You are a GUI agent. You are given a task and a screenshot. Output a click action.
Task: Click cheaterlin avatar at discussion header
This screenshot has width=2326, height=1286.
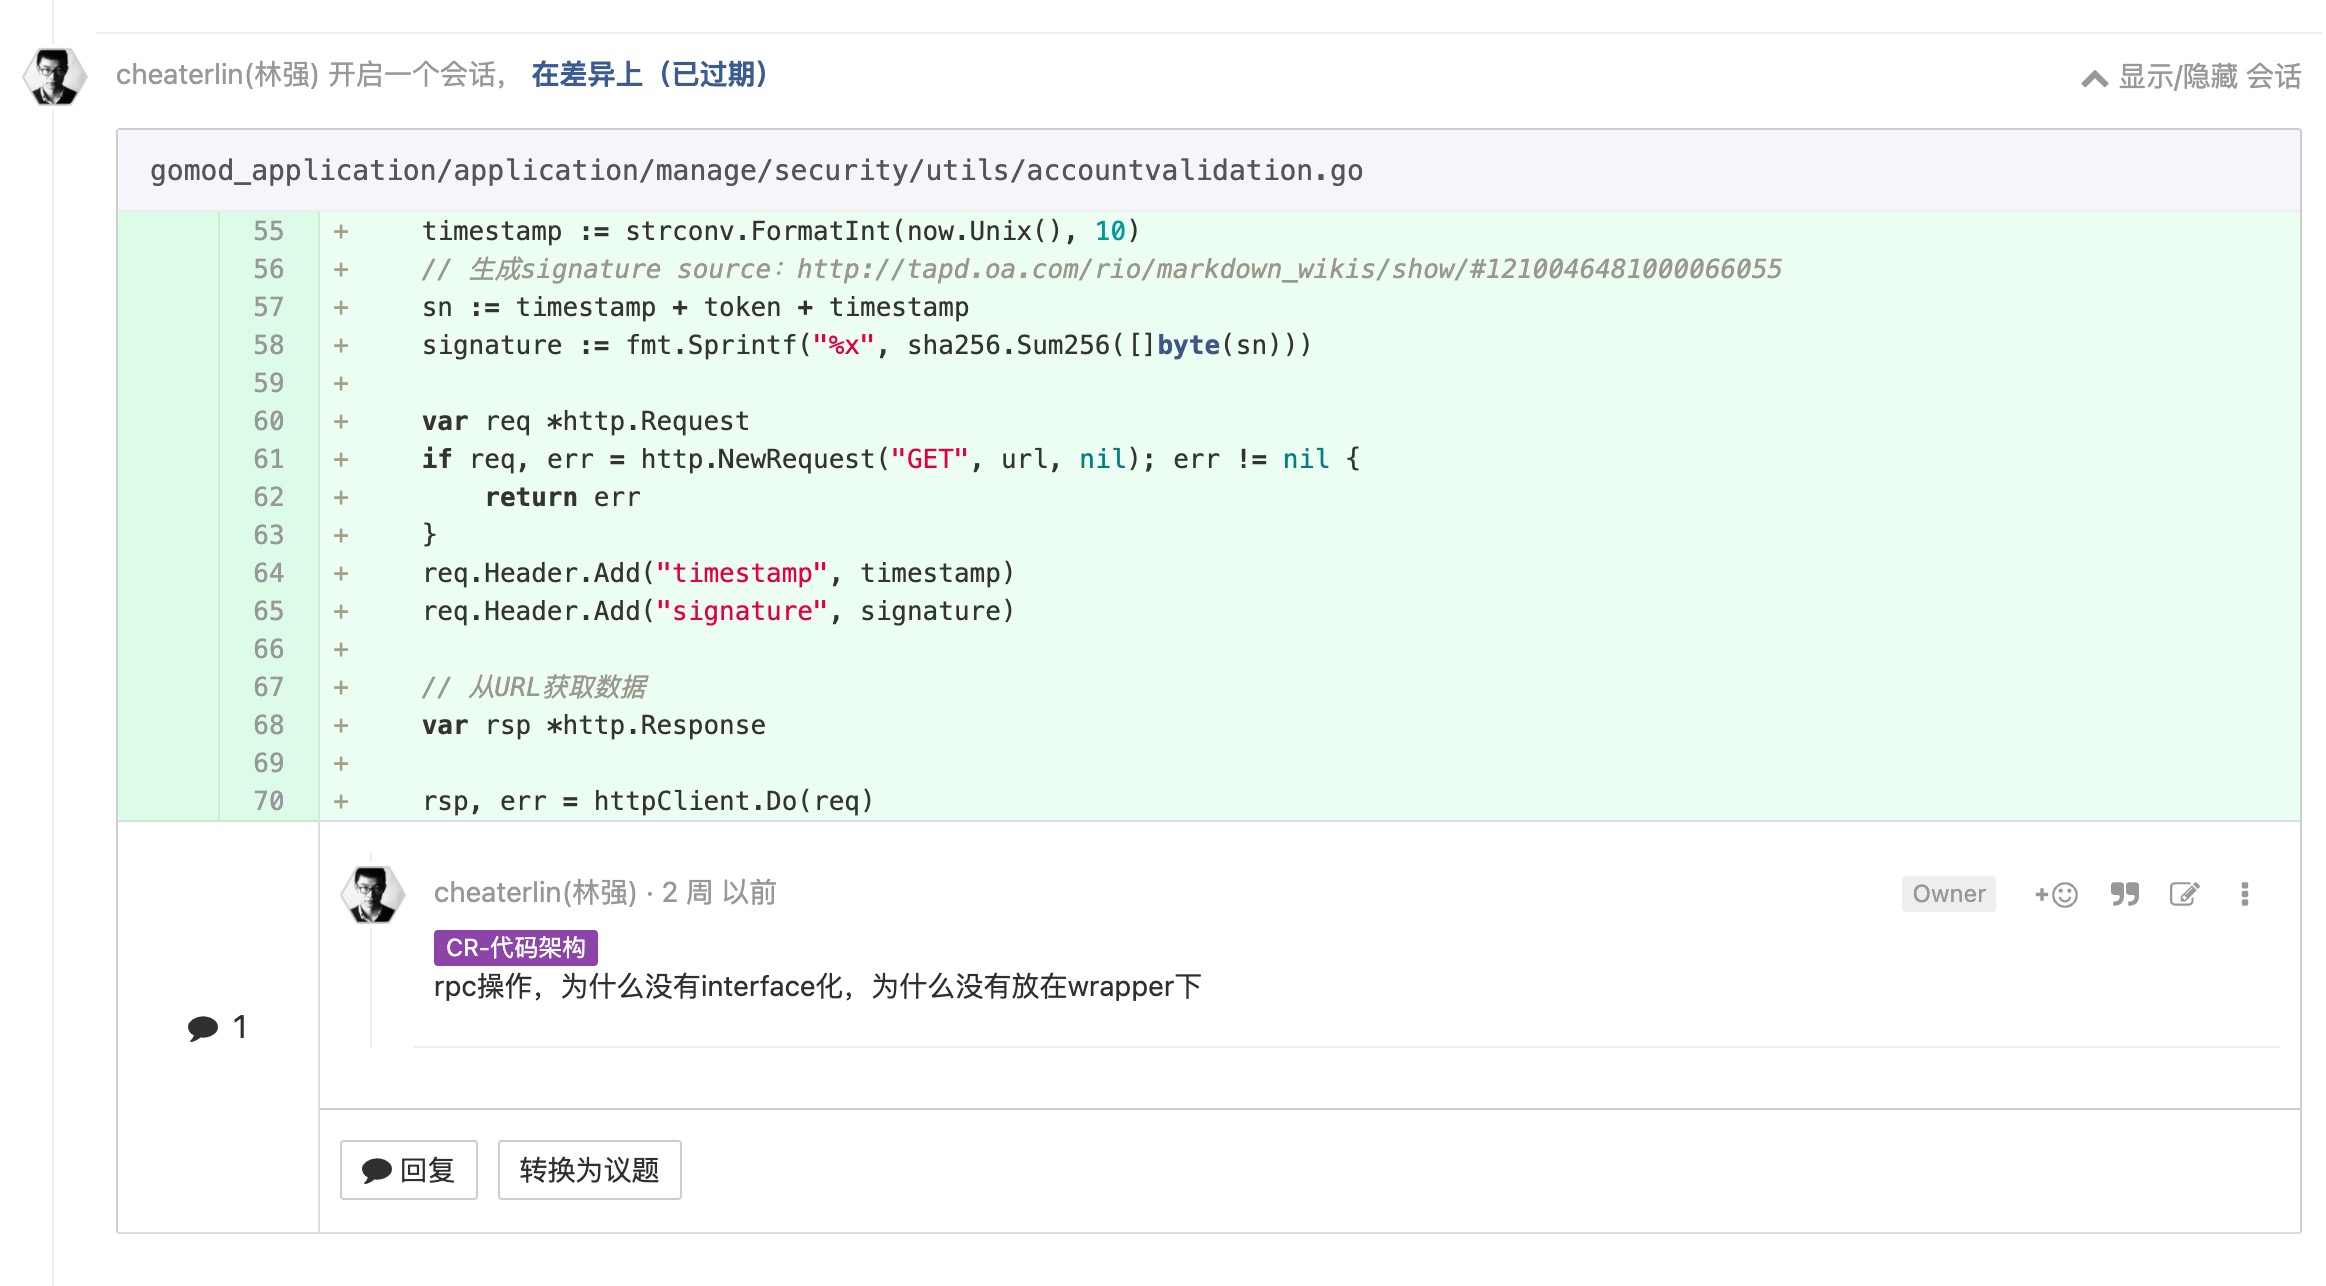tap(55, 77)
